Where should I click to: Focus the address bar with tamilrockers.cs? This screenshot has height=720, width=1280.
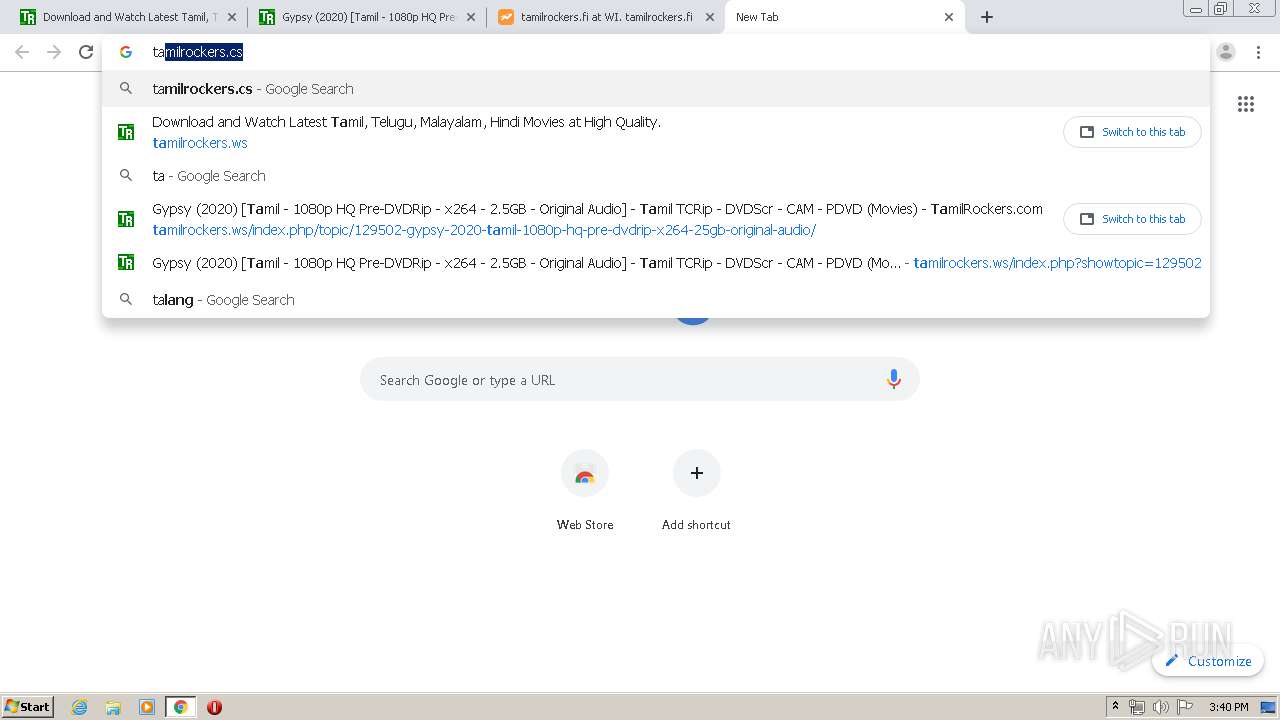655,52
